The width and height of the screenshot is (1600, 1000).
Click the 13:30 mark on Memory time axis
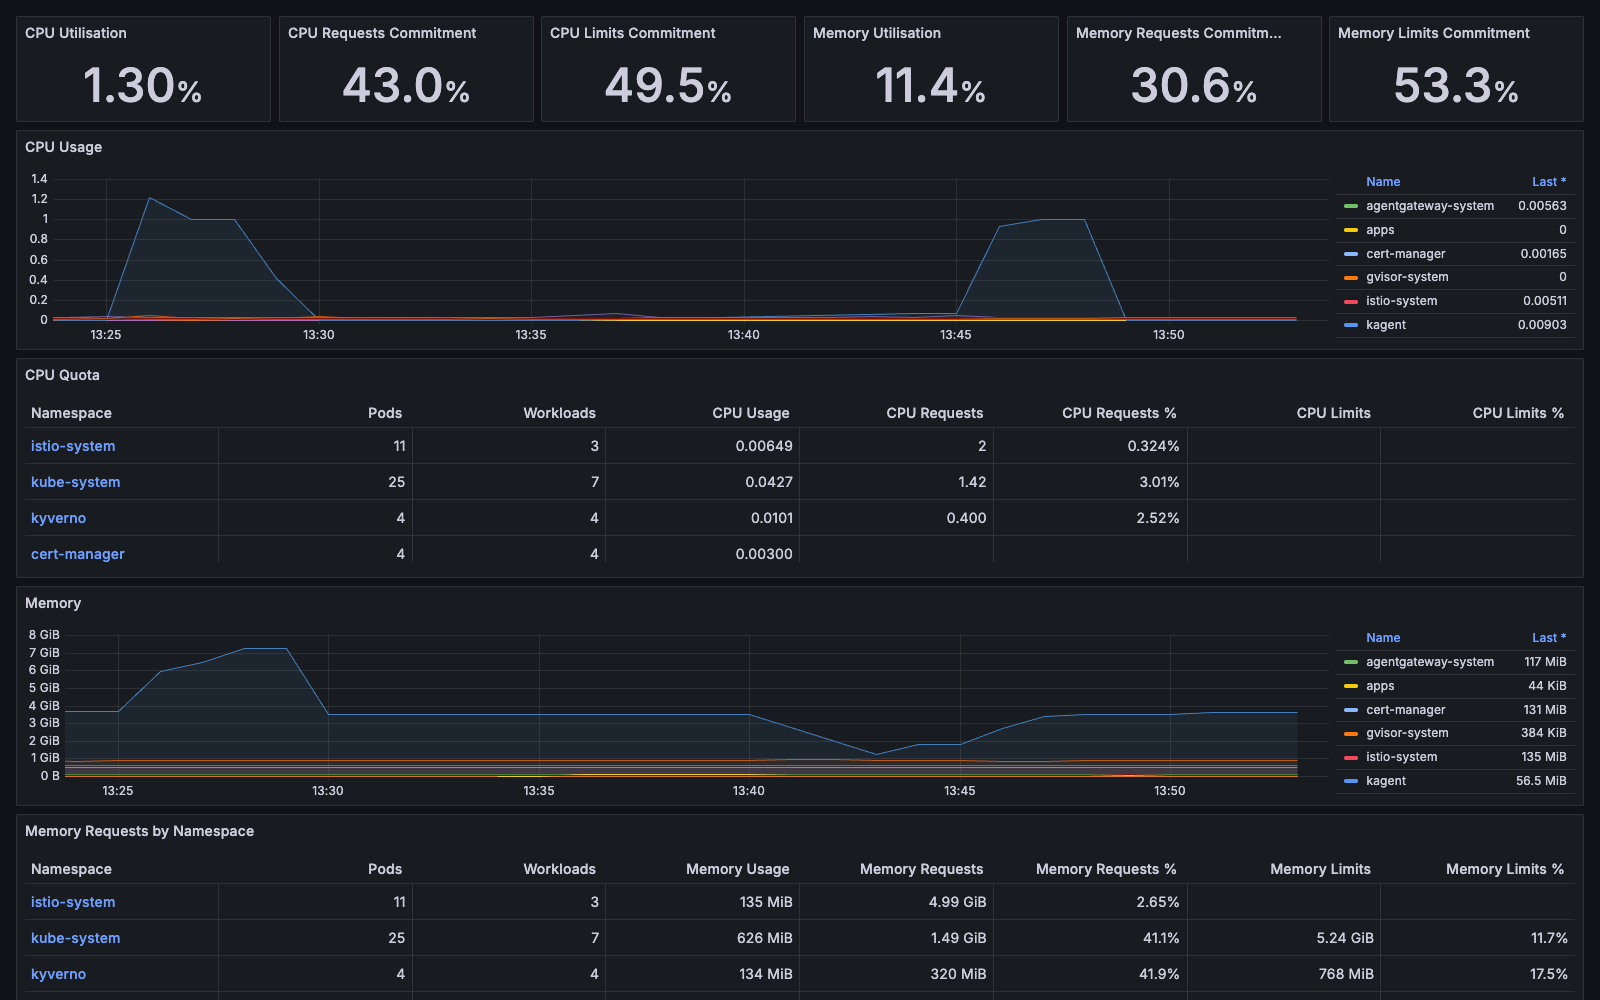pyautogui.click(x=328, y=791)
